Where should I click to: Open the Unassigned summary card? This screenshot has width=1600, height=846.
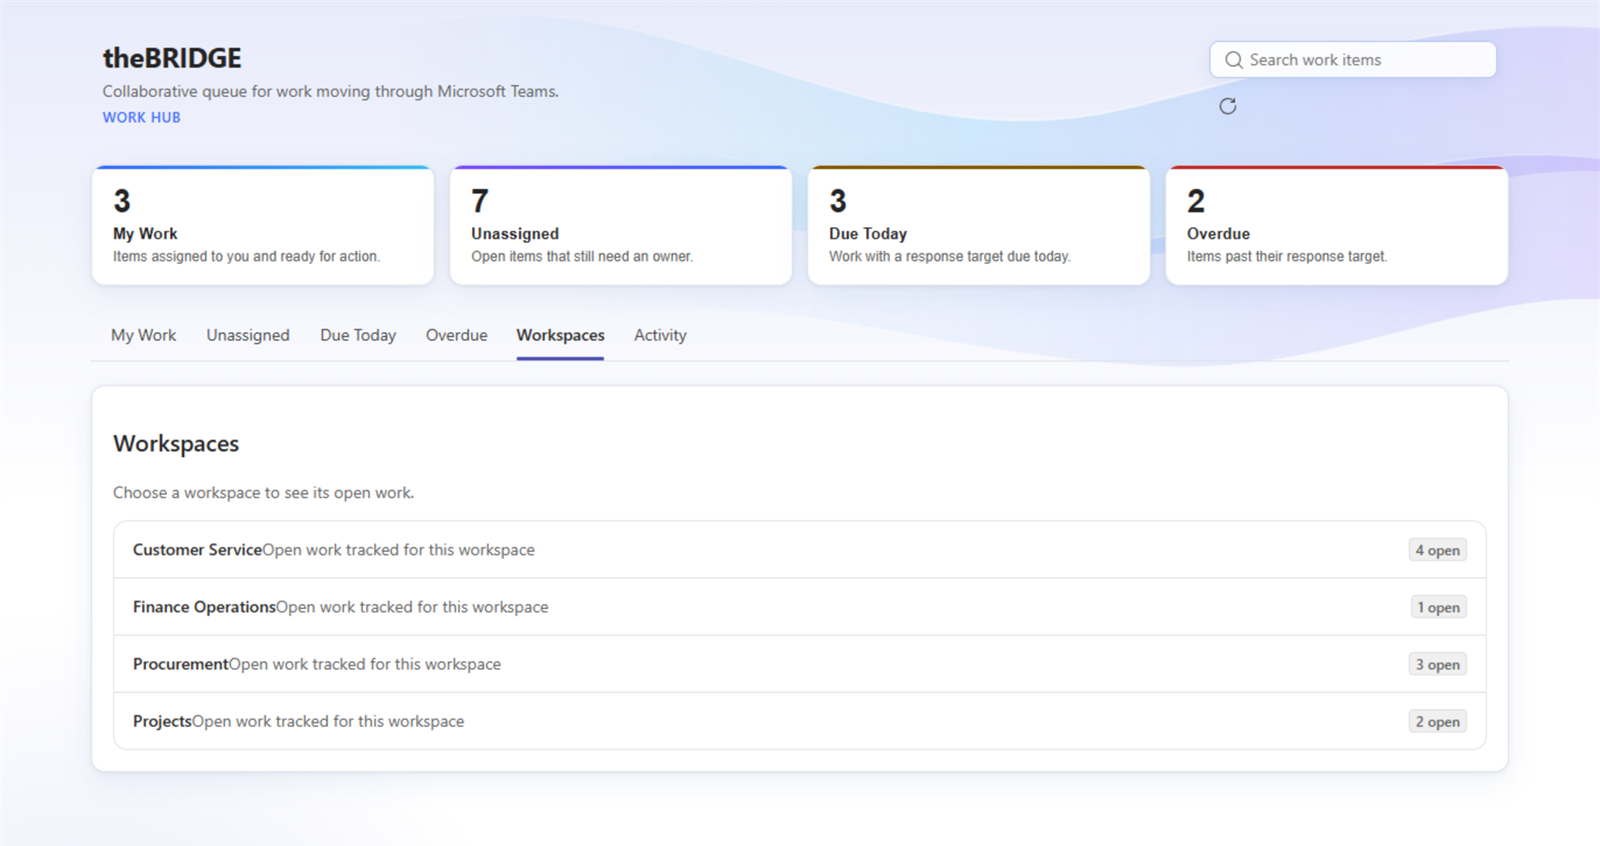[621, 226]
